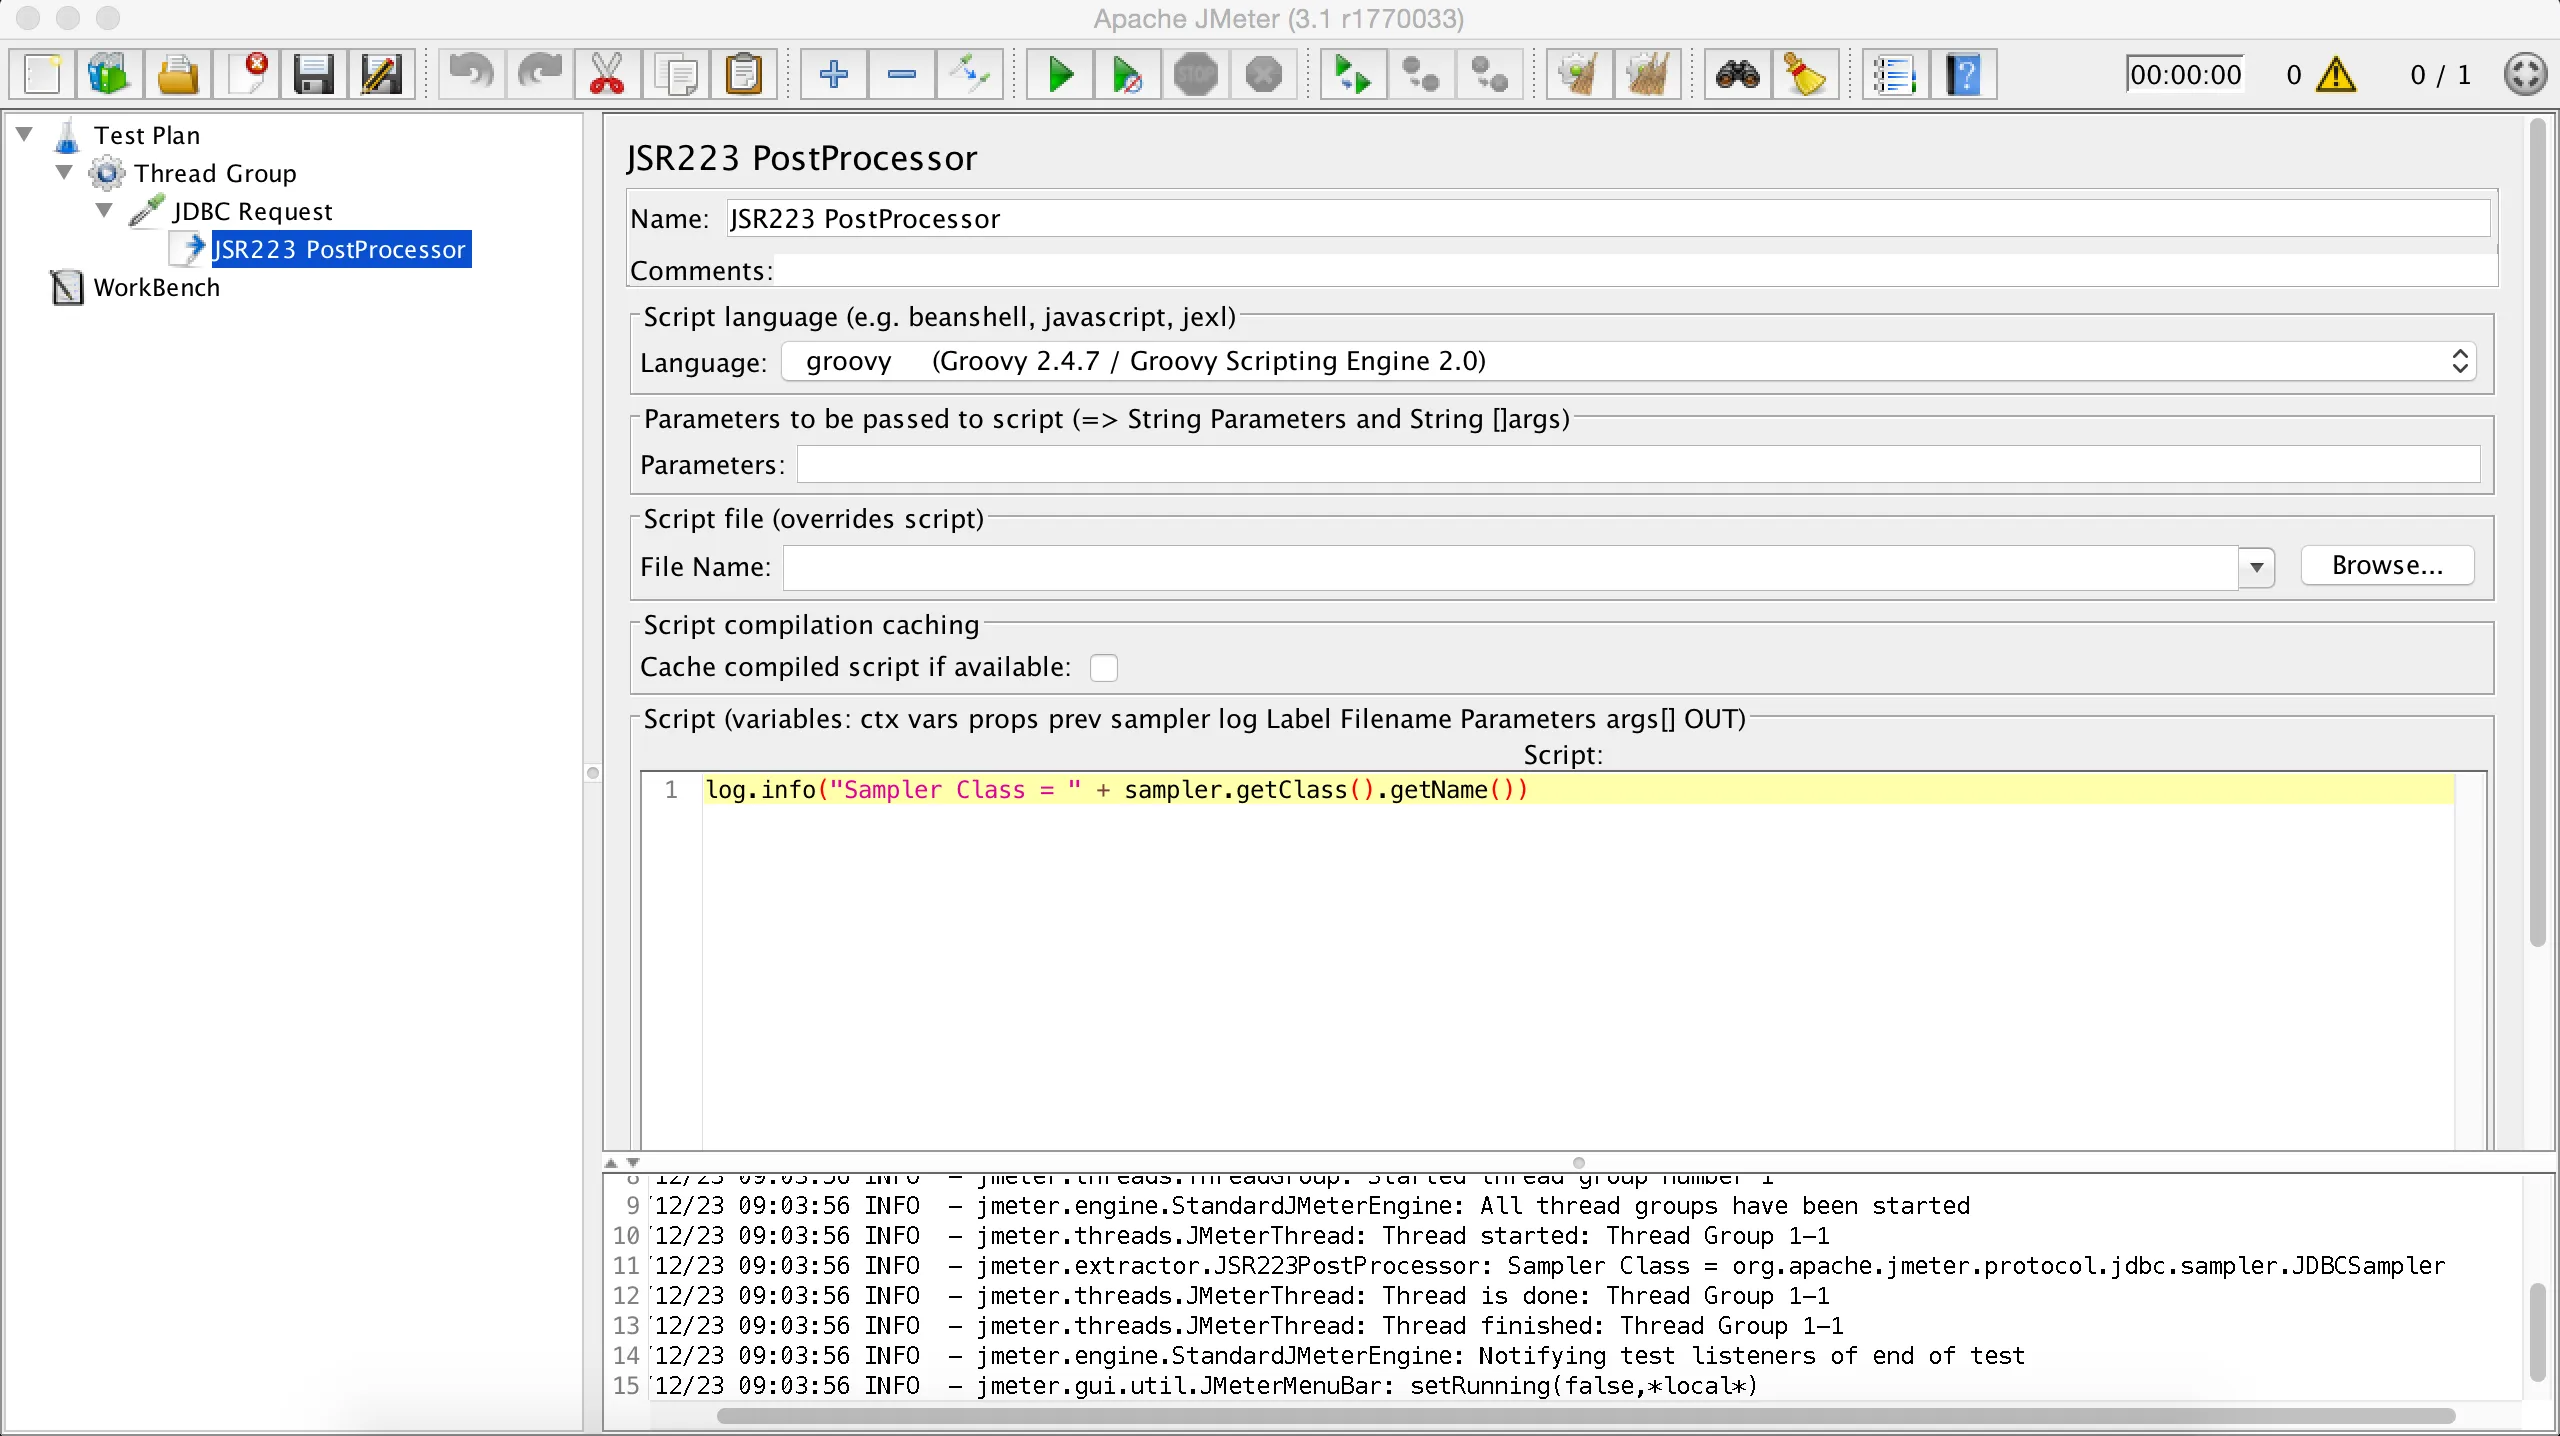Select JDBC Request in the tree
The width and height of the screenshot is (2560, 1436).
tap(252, 211)
